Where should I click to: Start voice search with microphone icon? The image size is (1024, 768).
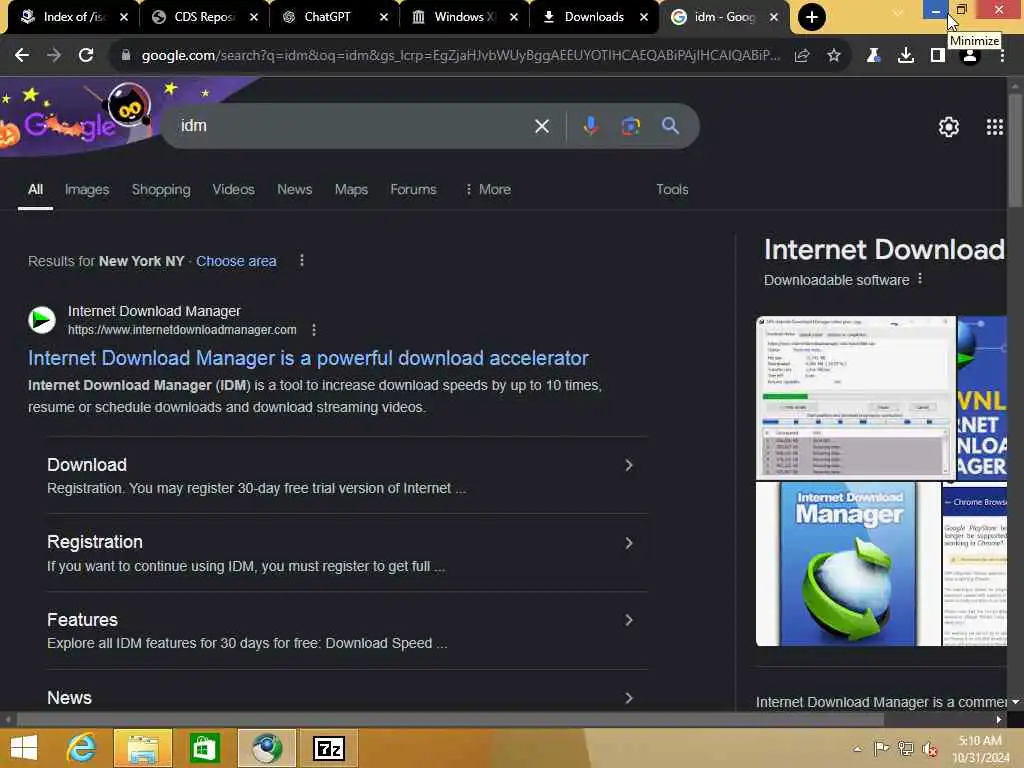click(590, 126)
